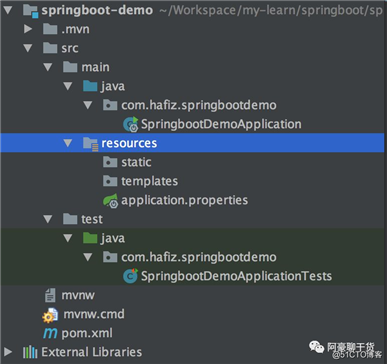Select the templates folder label
This screenshot has height=364, width=387.
point(150,181)
